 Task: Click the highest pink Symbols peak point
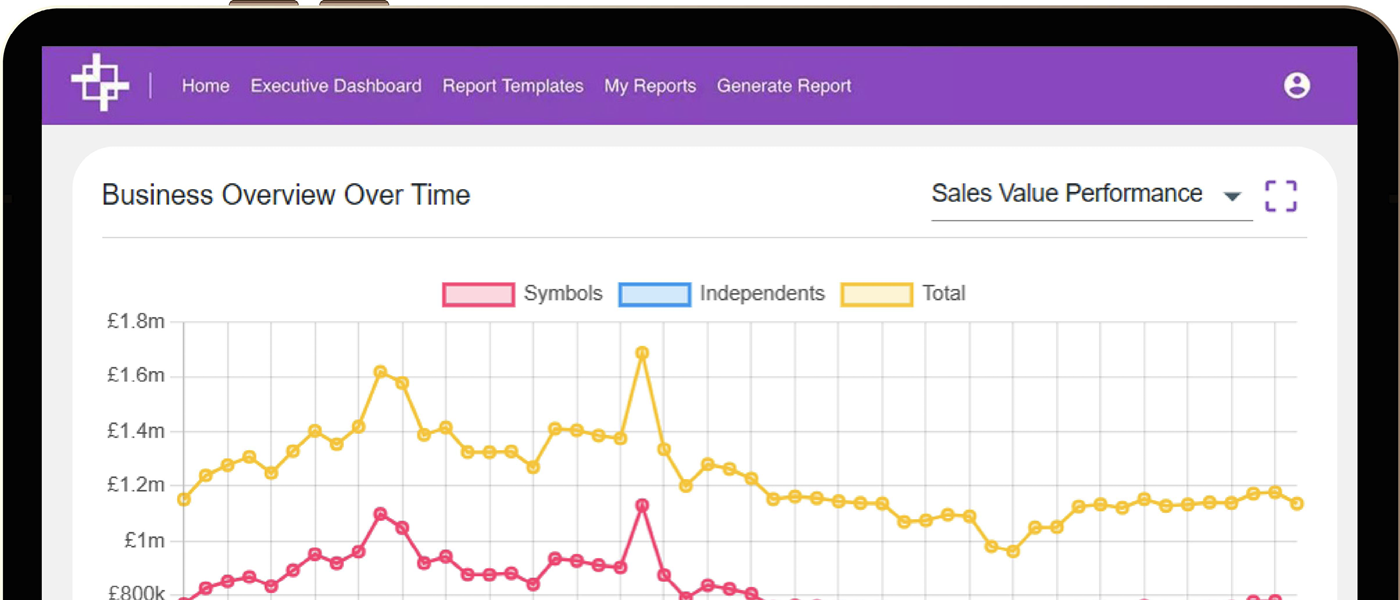(x=642, y=506)
